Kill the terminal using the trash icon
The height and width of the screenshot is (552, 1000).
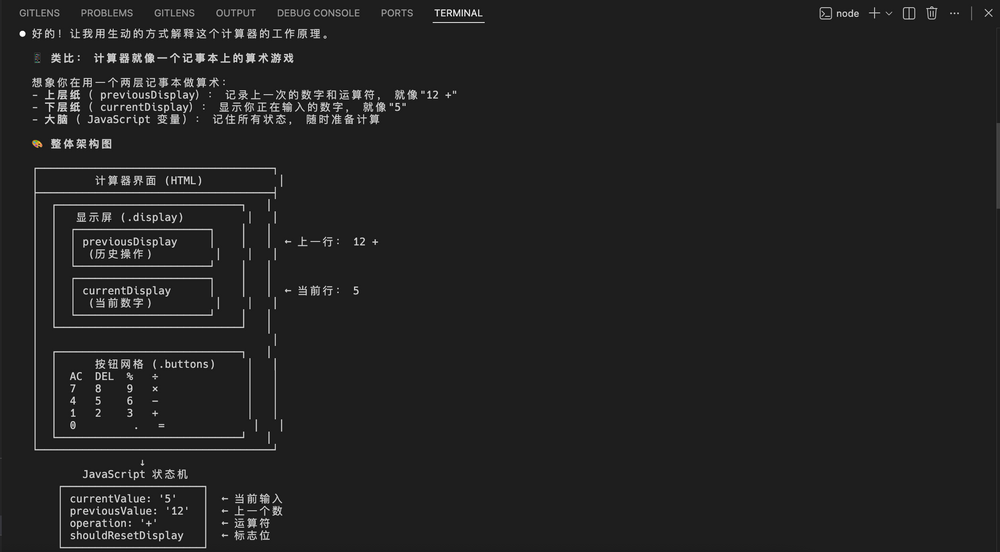pos(932,13)
